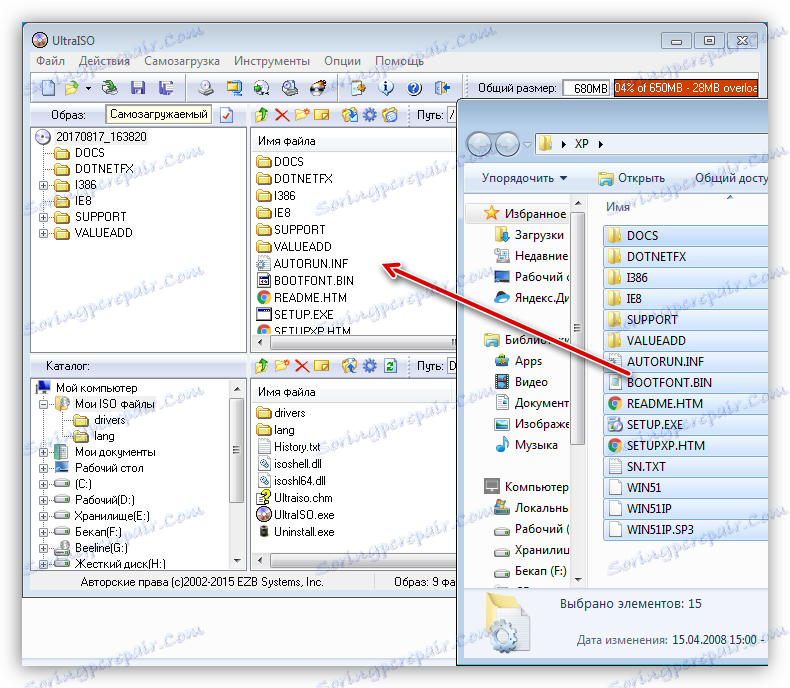Open the dropdown arrow next to Open icon

coord(89,88)
